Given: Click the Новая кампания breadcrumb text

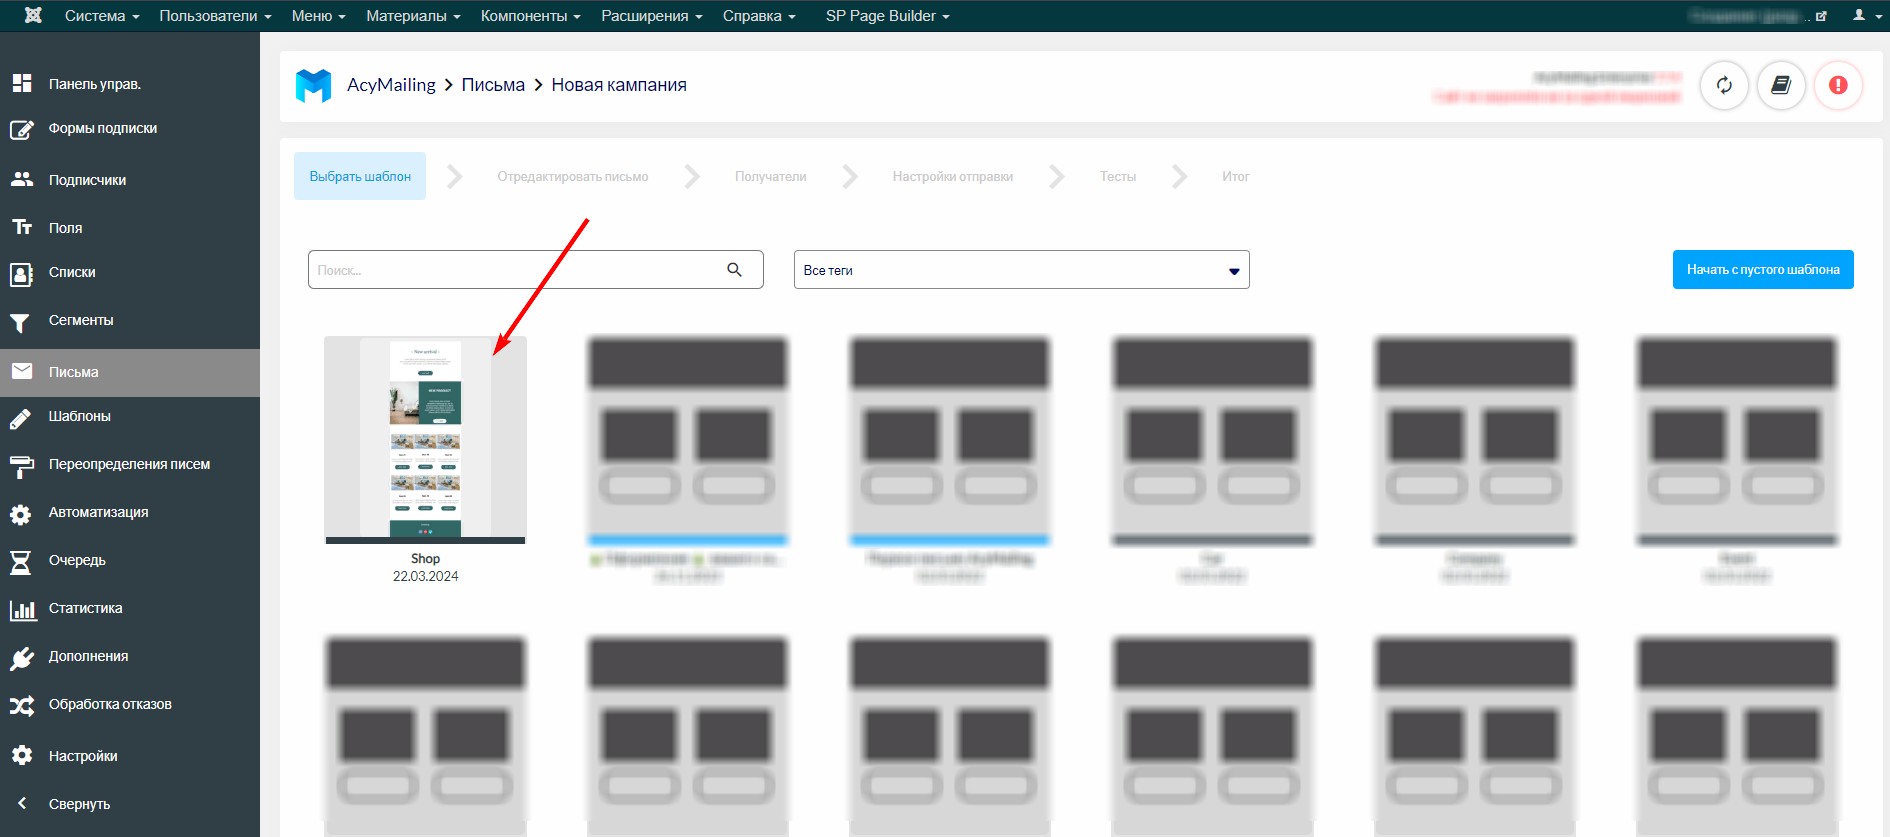Looking at the screenshot, I should (x=619, y=85).
